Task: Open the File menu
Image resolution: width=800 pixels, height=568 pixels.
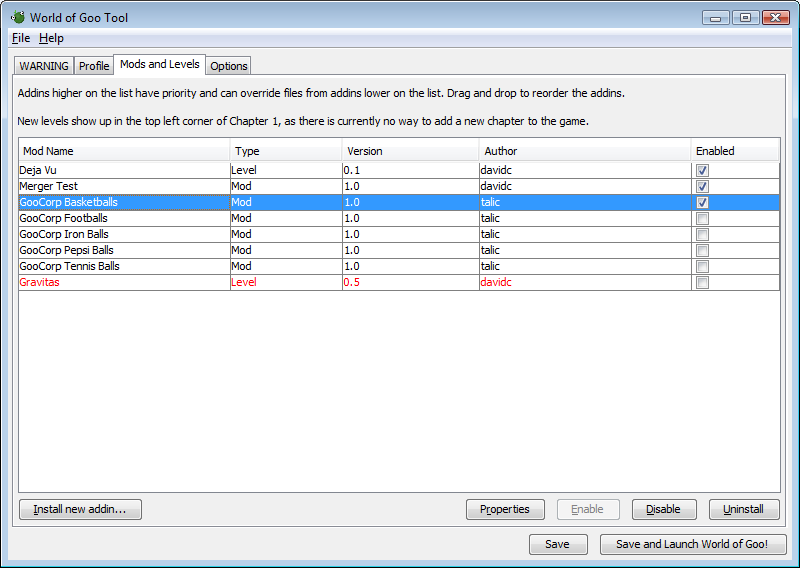Action: [x=21, y=38]
